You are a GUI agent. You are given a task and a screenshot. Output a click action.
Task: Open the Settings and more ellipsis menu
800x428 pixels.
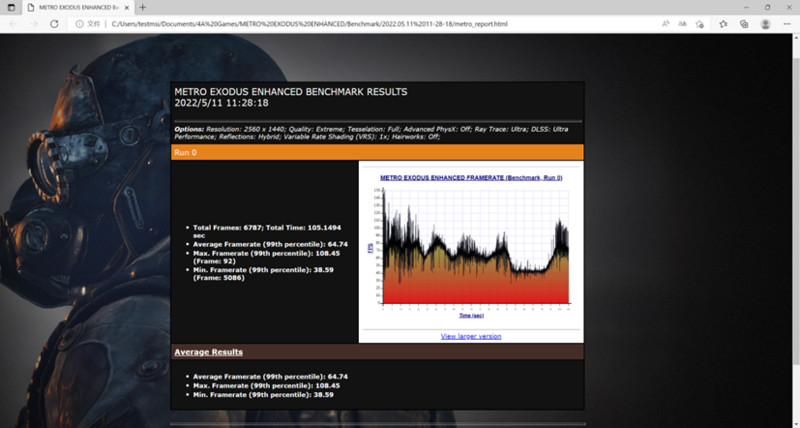(786, 23)
